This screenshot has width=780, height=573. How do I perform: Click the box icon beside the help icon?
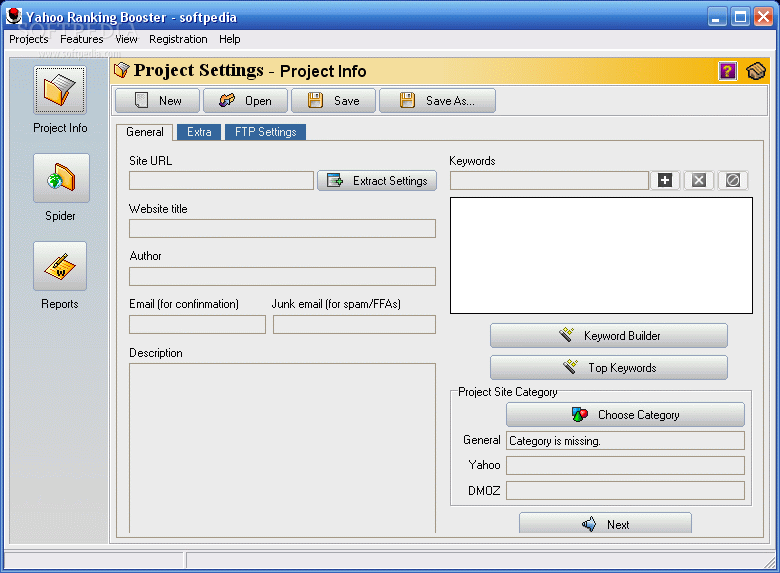(755, 71)
